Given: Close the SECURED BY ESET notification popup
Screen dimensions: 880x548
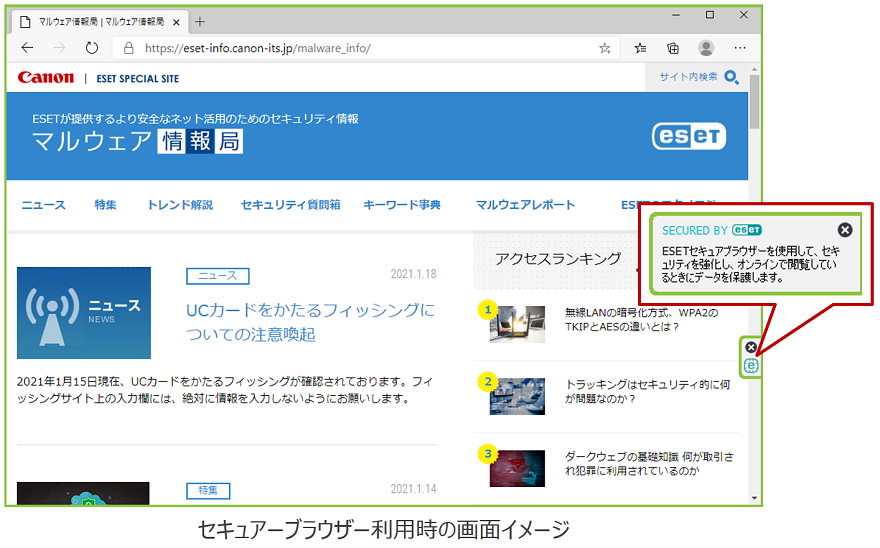Looking at the screenshot, I should [845, 230].
